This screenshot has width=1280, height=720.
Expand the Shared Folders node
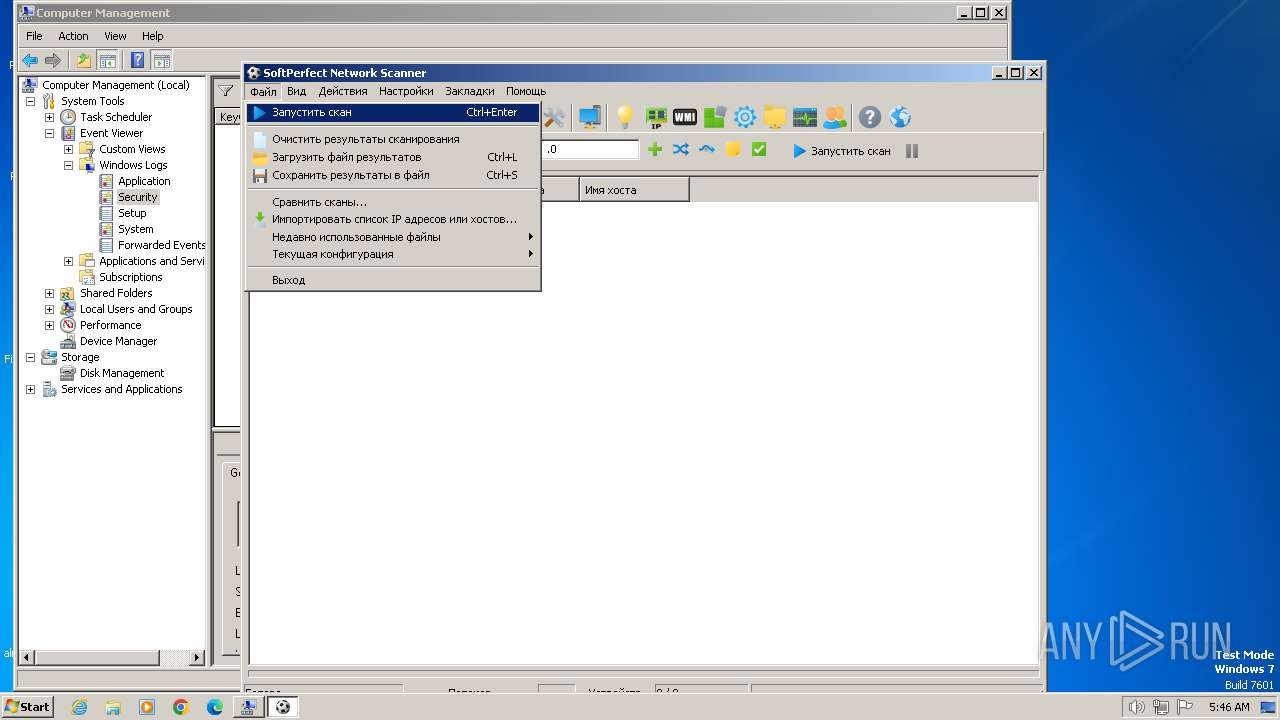[49, 293]
